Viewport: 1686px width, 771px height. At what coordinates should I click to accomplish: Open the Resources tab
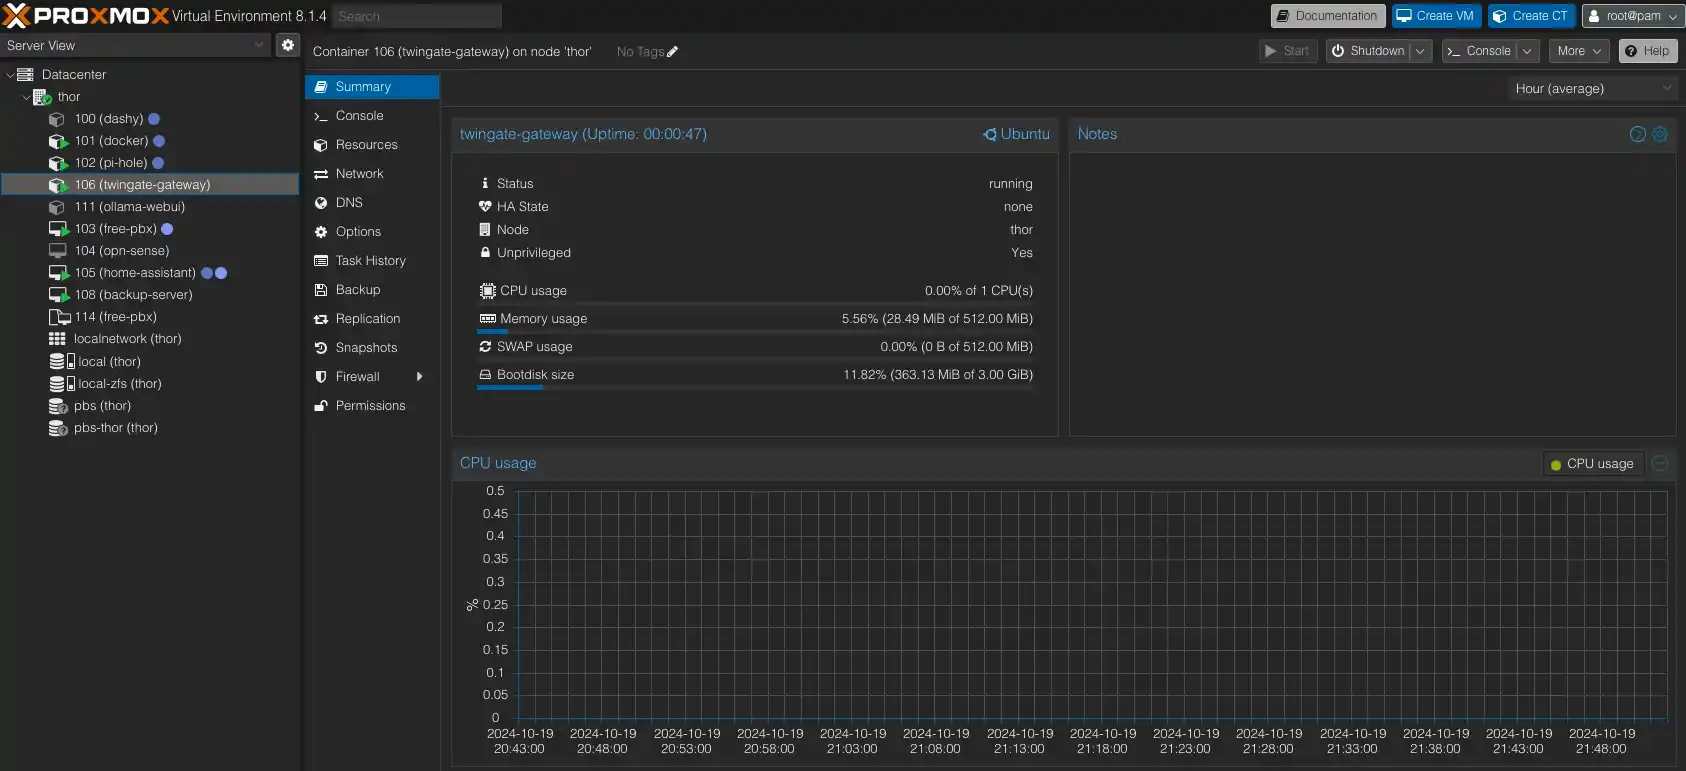372,145
